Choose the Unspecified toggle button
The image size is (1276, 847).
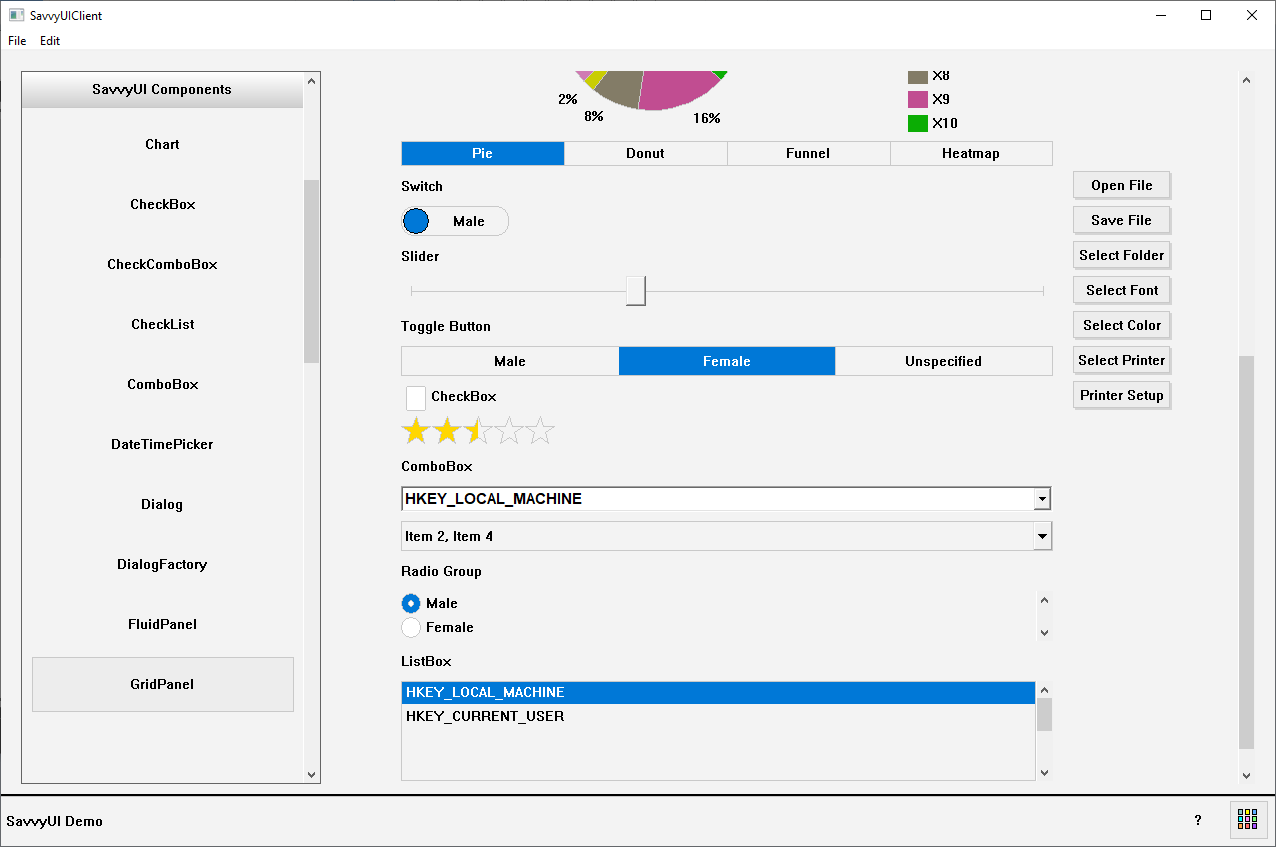[x=943, y=361]
